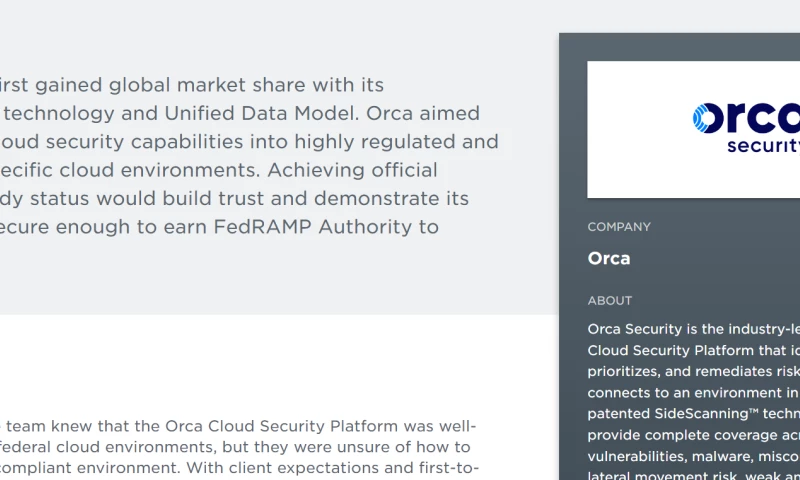Image resolution: width=800 pixels, height=480 pixels.
Task: Click the 'Orca' company name heading
Action: point(609,258)
